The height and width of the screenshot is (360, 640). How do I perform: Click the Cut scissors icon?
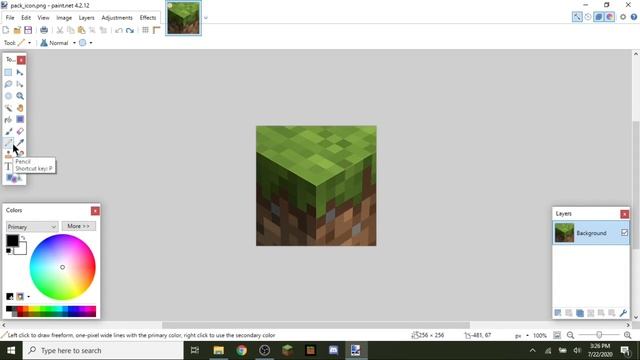click(60, 30)
